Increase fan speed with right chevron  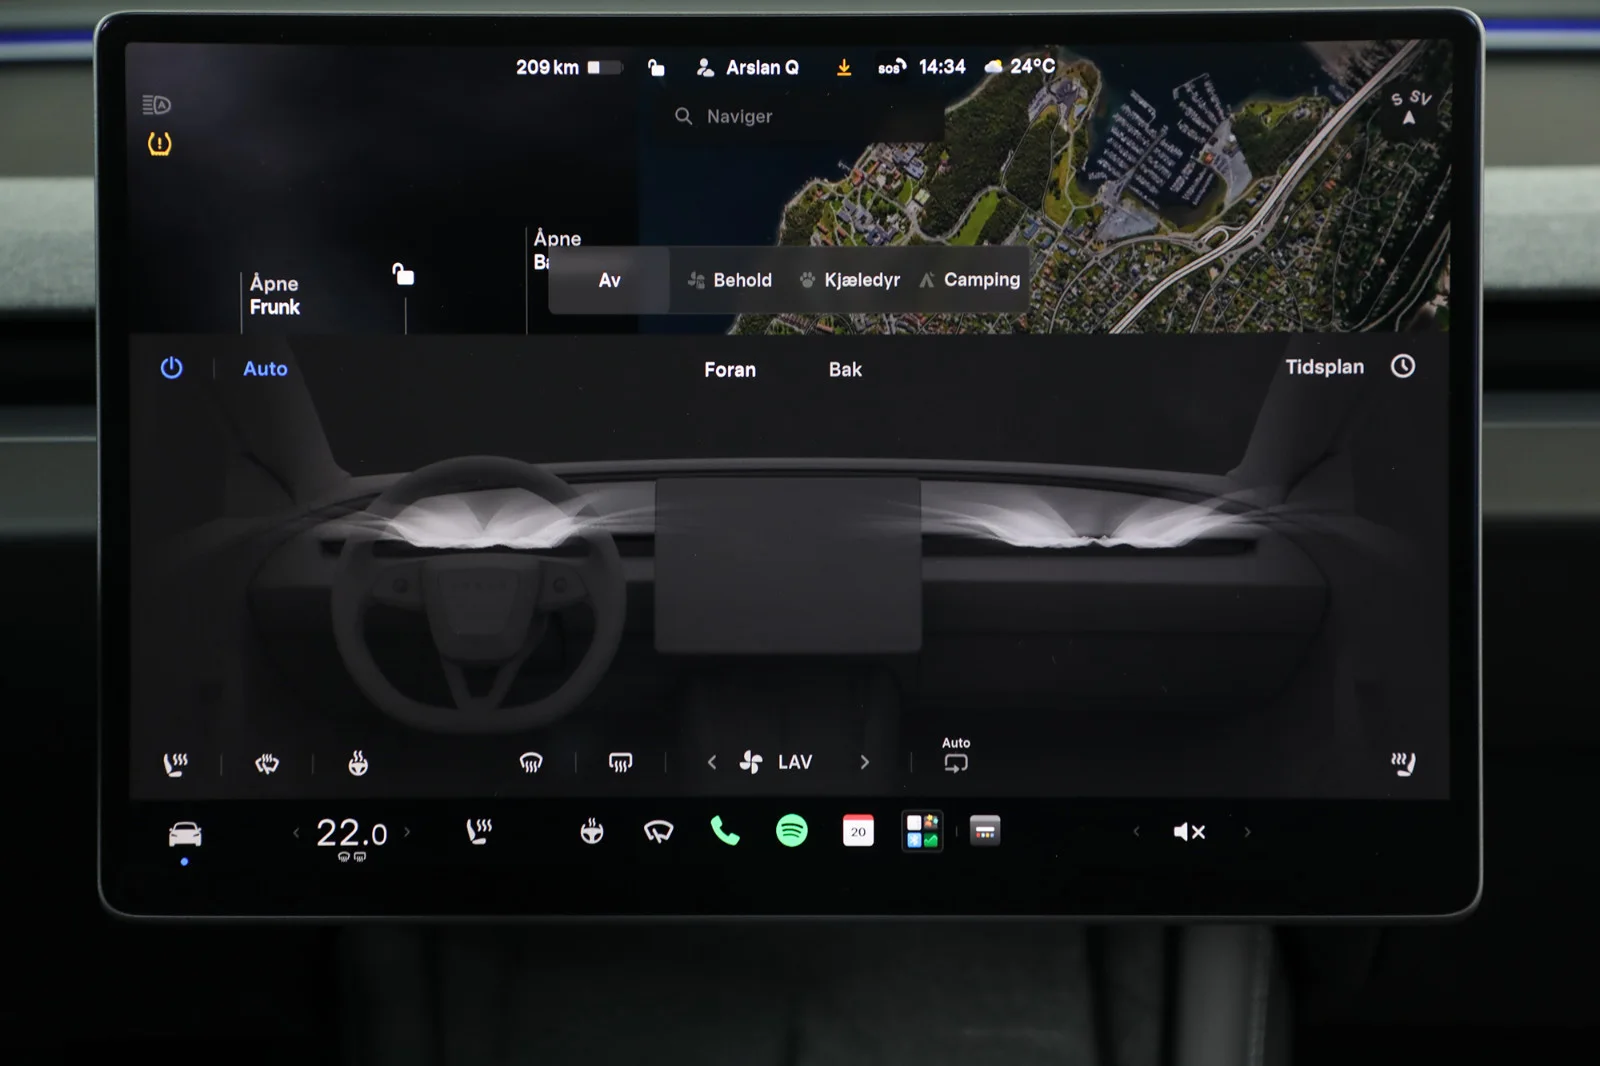click(865, 762)
